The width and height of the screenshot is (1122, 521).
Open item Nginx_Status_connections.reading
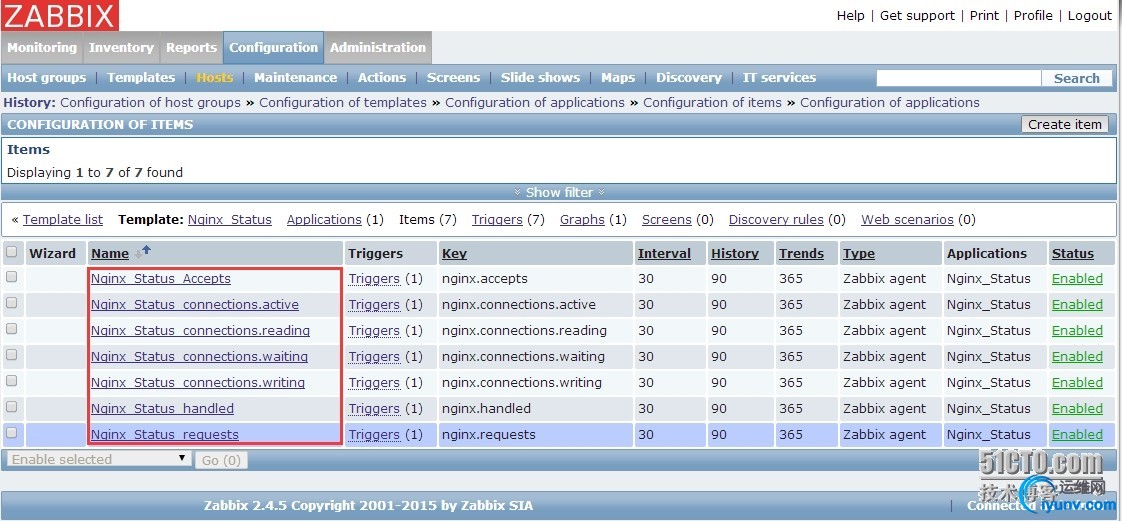tap(200, 331)
